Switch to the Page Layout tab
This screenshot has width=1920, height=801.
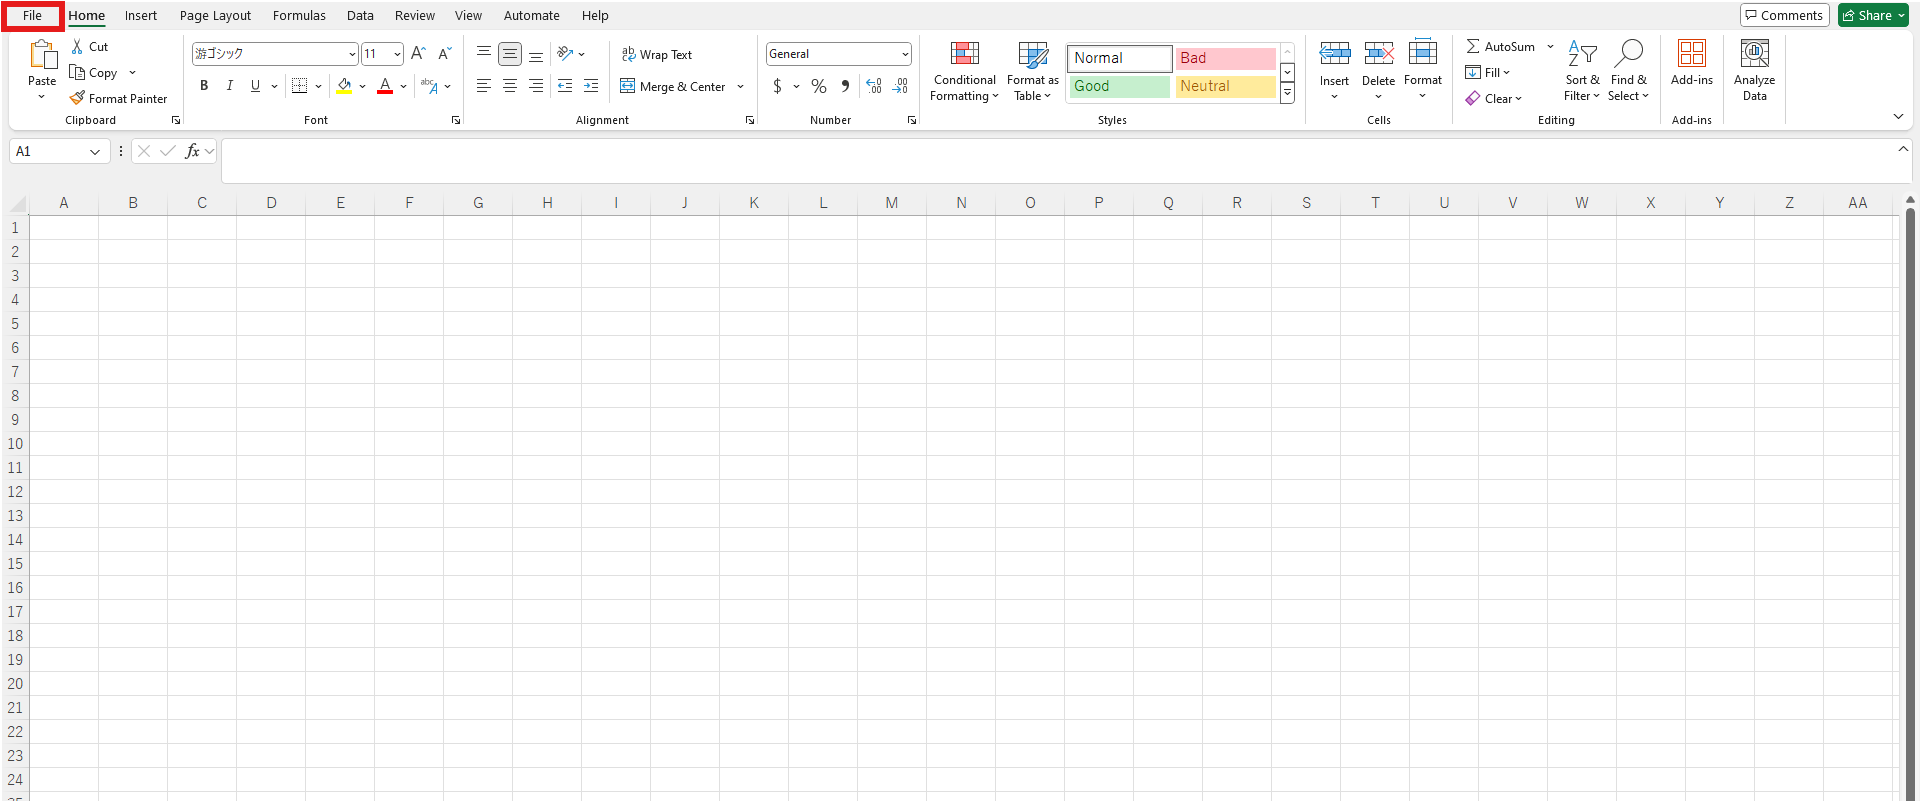[x=215, y=15]
